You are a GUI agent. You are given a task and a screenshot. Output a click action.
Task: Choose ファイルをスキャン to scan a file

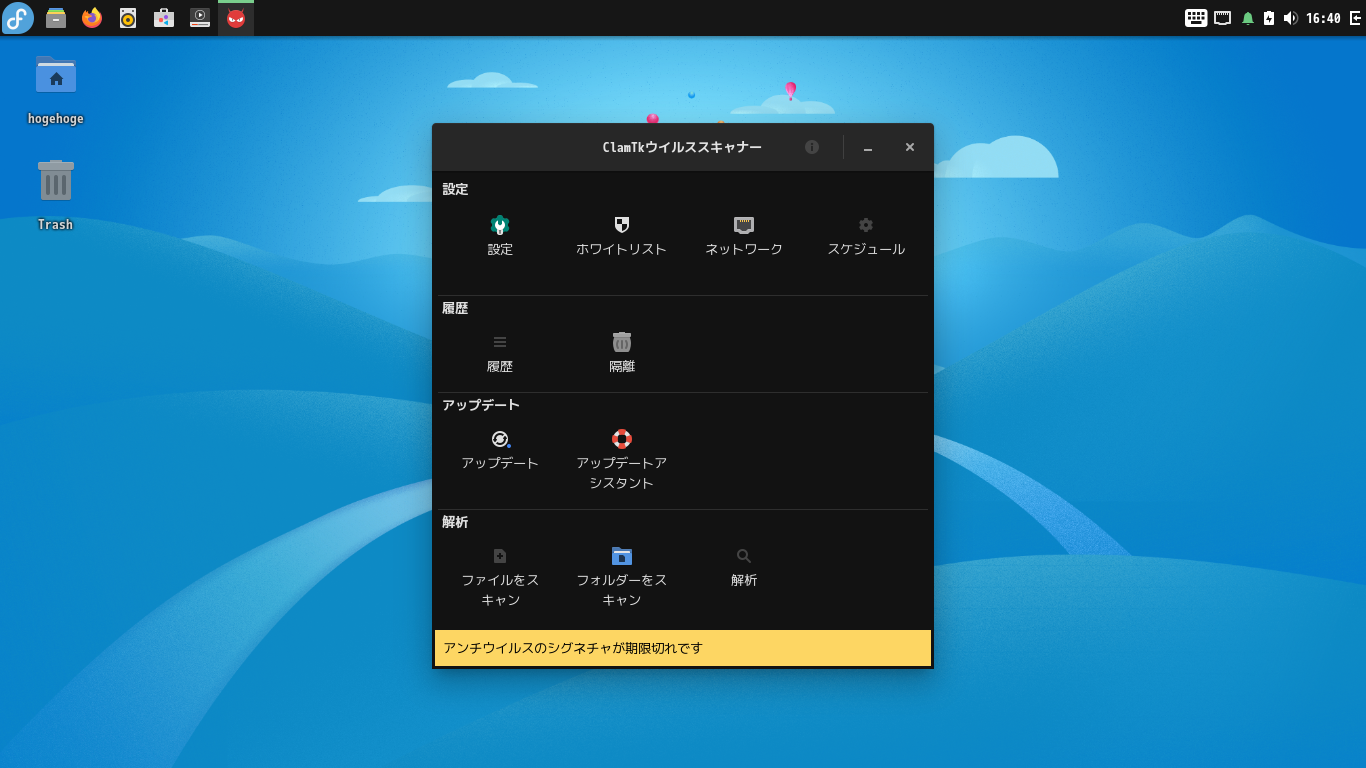click(x=500, y=577)
